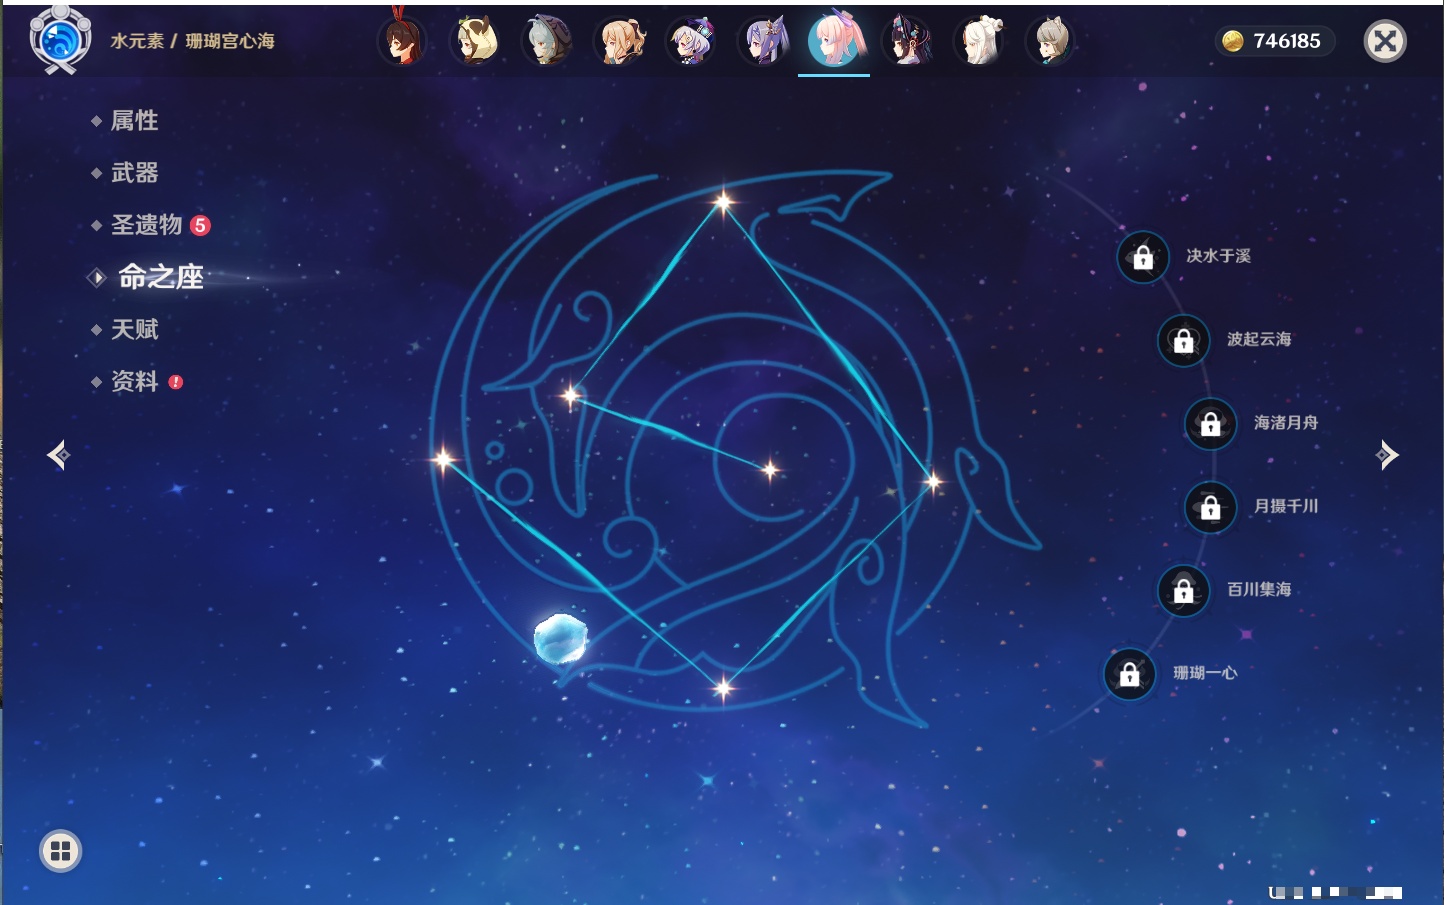Click the 决水于溪 label
The image size is (1444, 905).
pos(1218,256)
